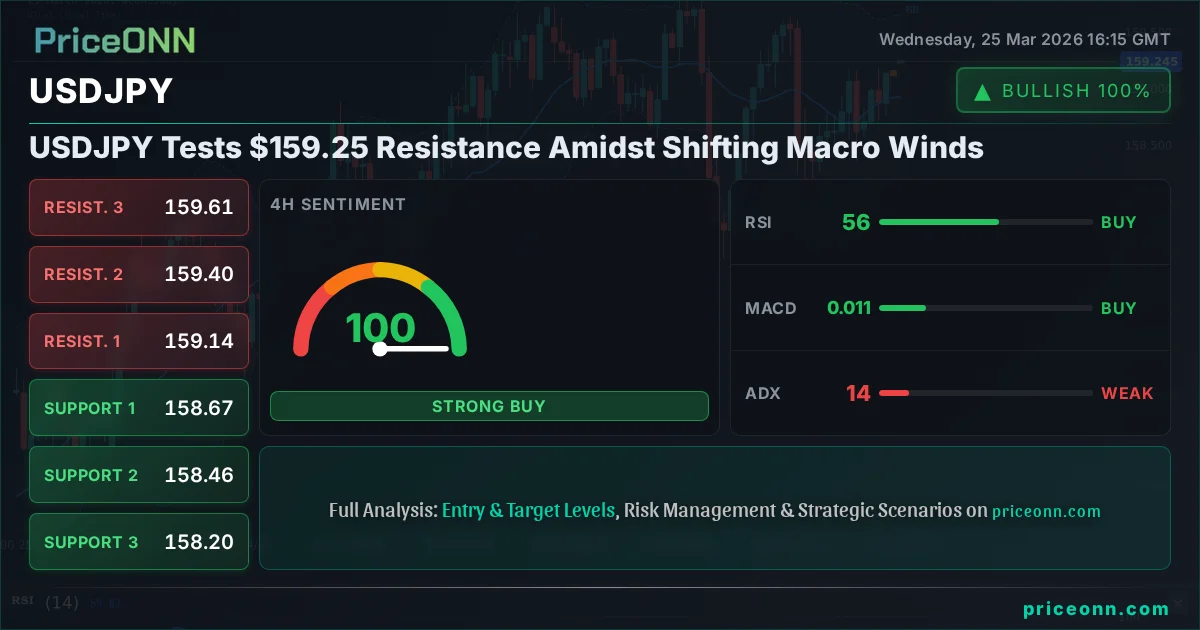Click the date and time stamp
This screenshot has height=630, width=1200.
(x=1024, y=40)
